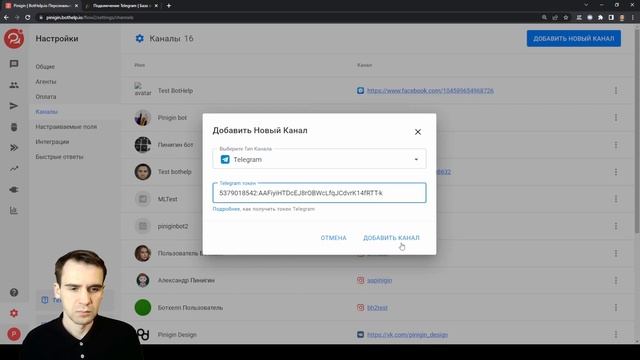Open the broadcasts paper-plane icon
The image size is (640, 360).
(14, 106)
